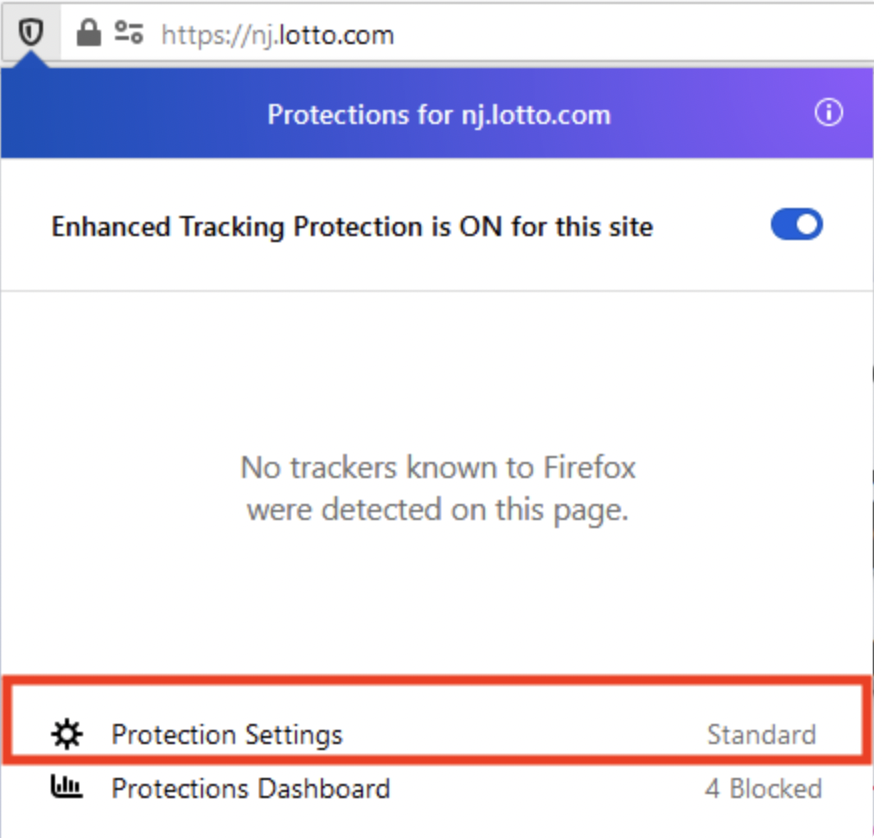Click the padlock icon for connection security
The width and height of the screenshot is (882, 840).
(90, 33)
